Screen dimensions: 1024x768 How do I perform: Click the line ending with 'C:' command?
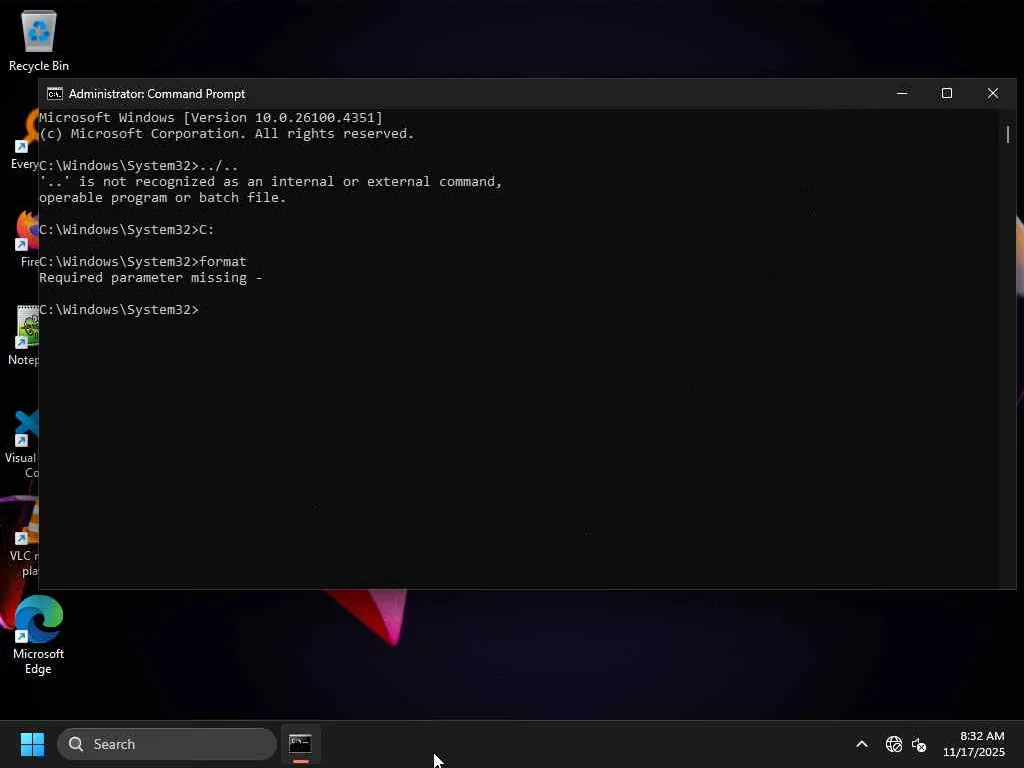click(x=127, y=229)
